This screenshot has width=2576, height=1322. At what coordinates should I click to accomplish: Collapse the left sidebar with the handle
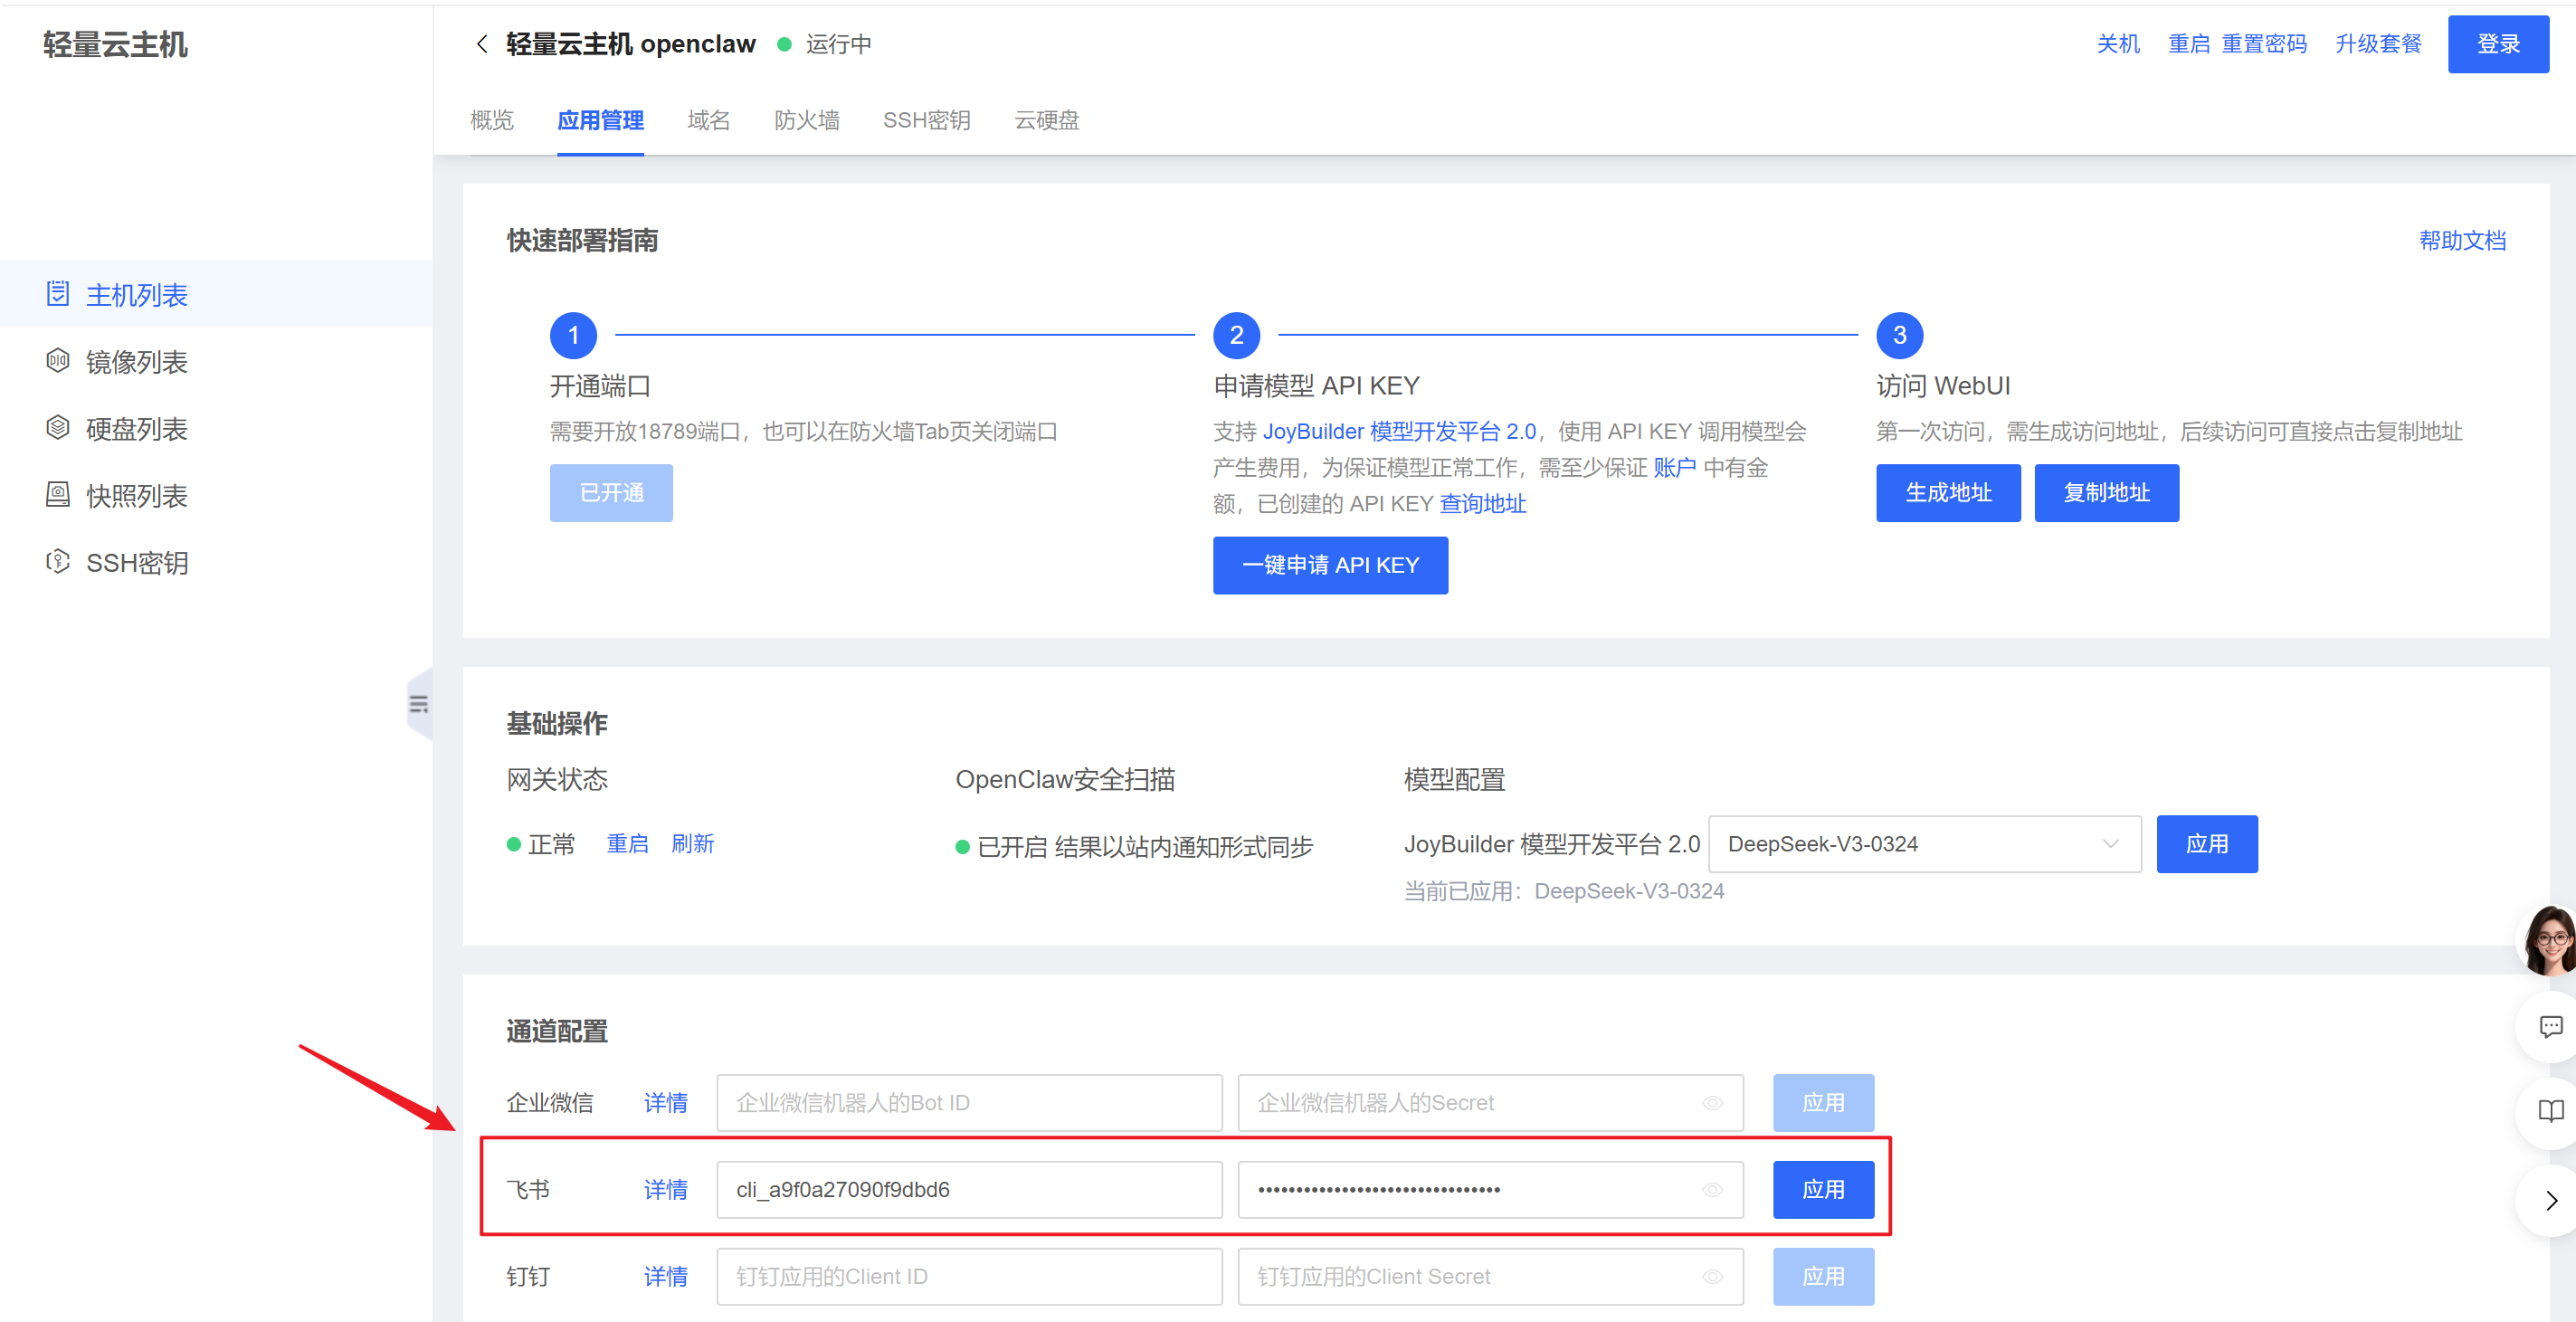[x=419, y=704]
